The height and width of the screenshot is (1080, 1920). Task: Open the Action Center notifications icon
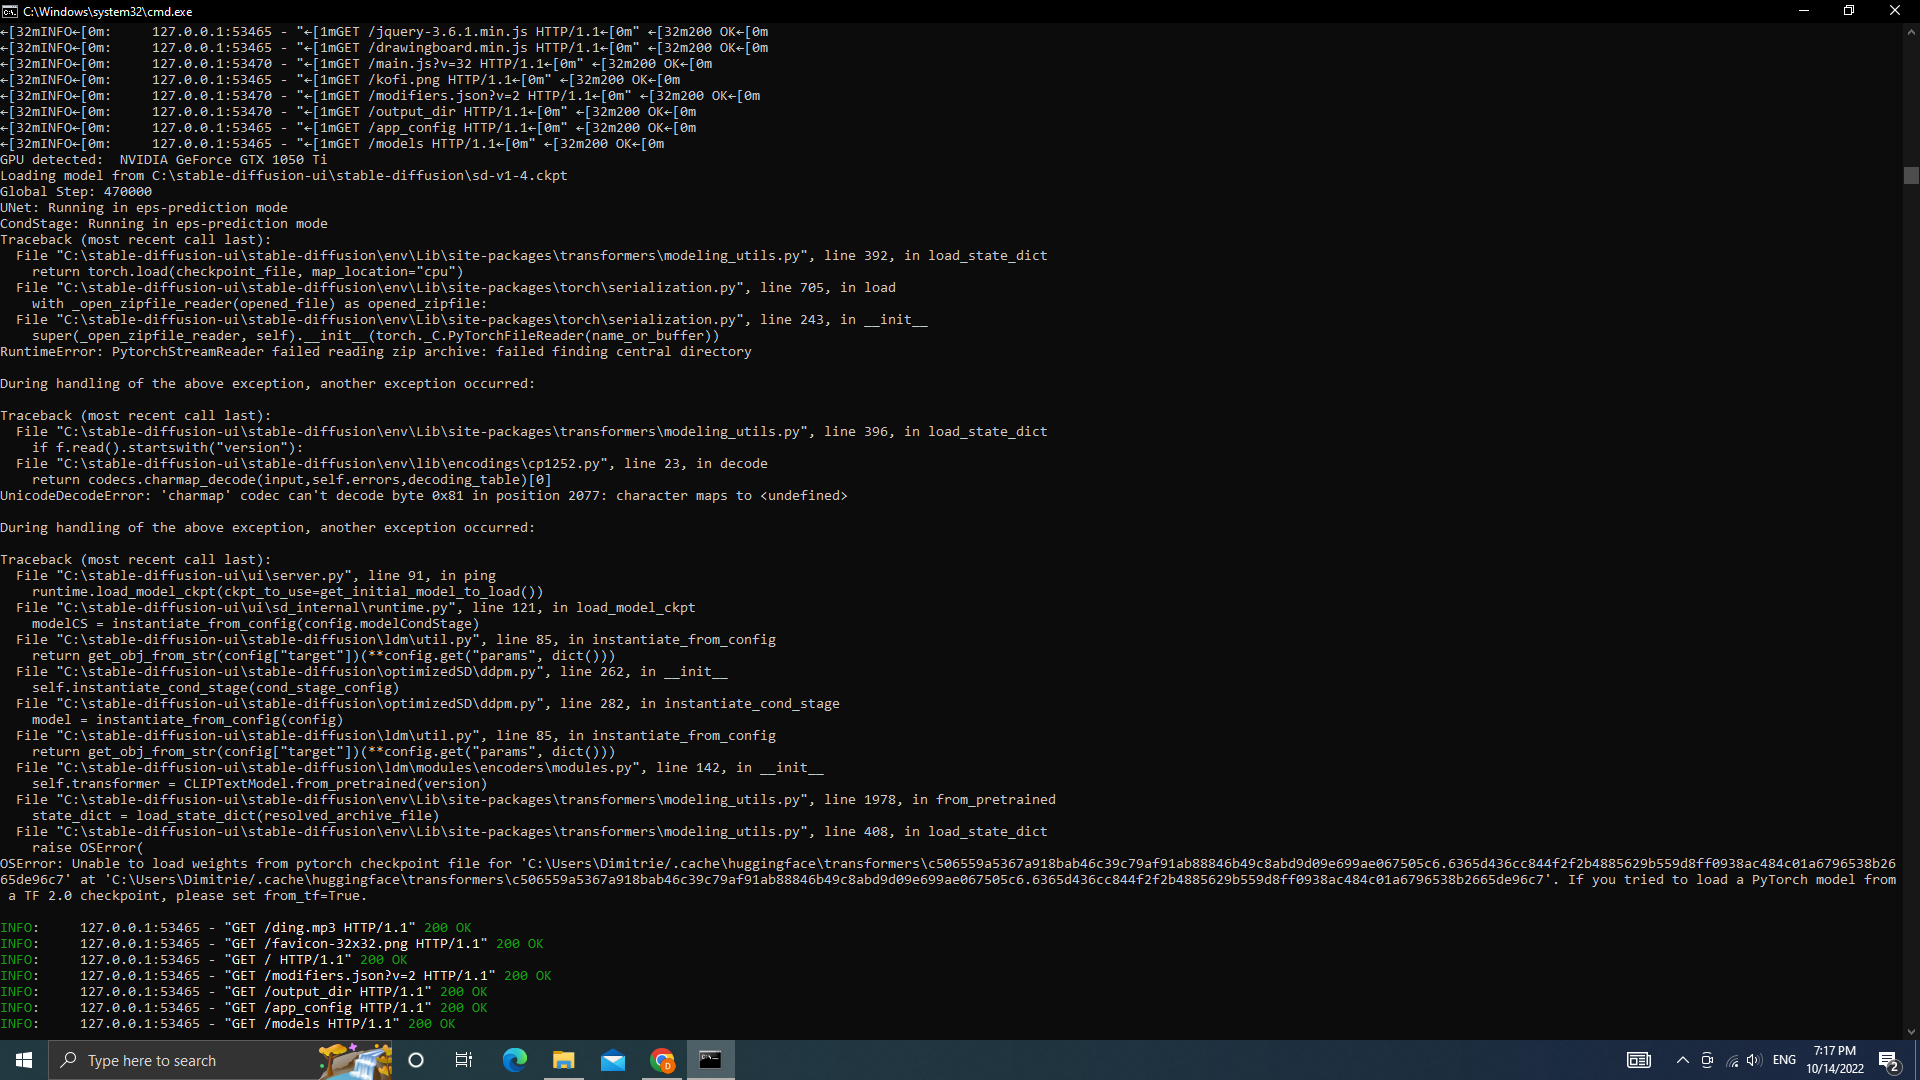1889,1060
